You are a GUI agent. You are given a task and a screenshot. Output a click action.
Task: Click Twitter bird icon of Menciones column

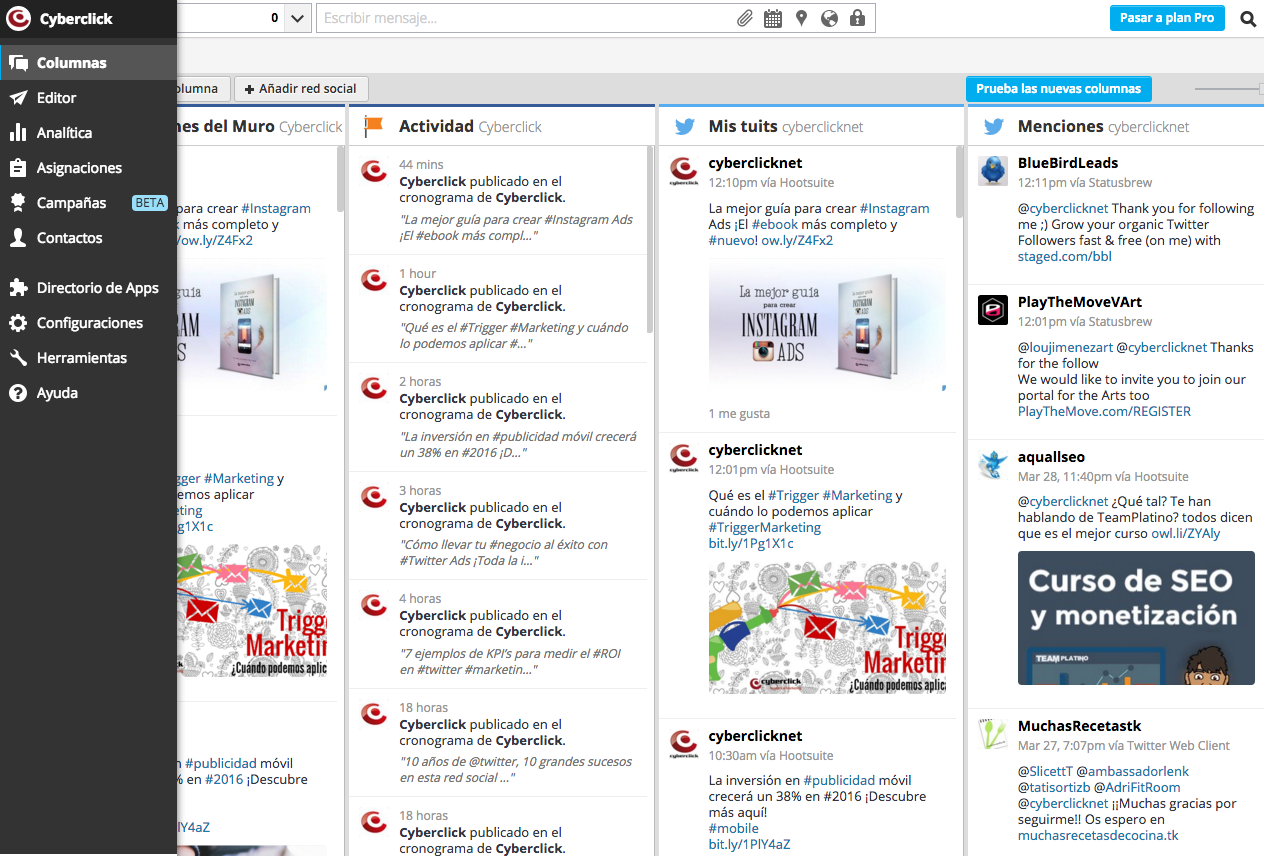pyautogui.click(x=993, y=127)
